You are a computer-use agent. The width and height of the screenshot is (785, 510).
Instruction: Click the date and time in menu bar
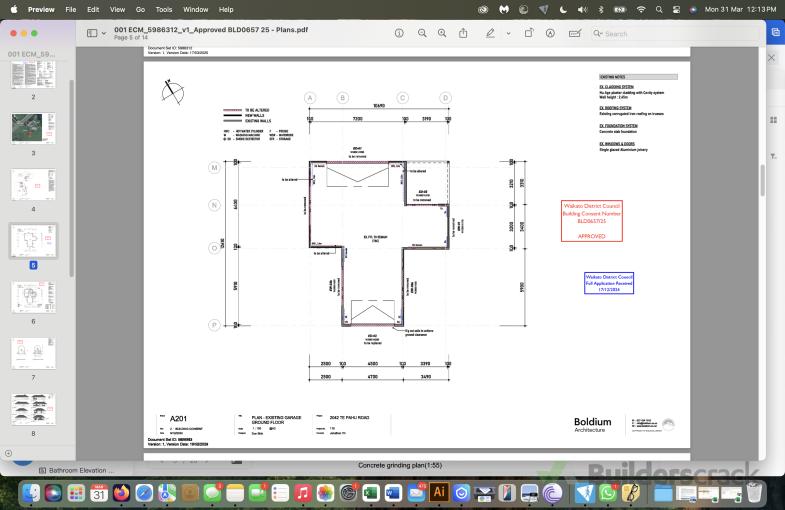tap(741, 9)
